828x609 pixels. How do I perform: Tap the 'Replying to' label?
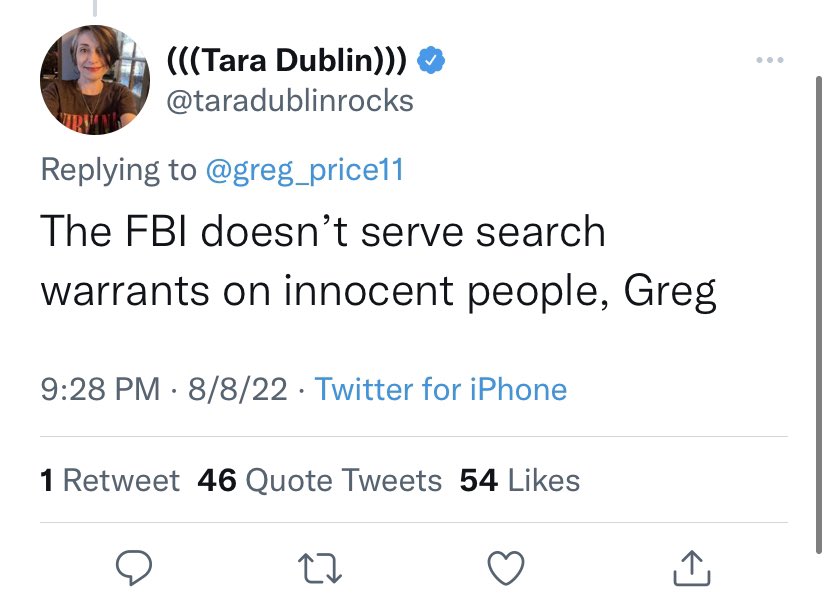(118, 169)
